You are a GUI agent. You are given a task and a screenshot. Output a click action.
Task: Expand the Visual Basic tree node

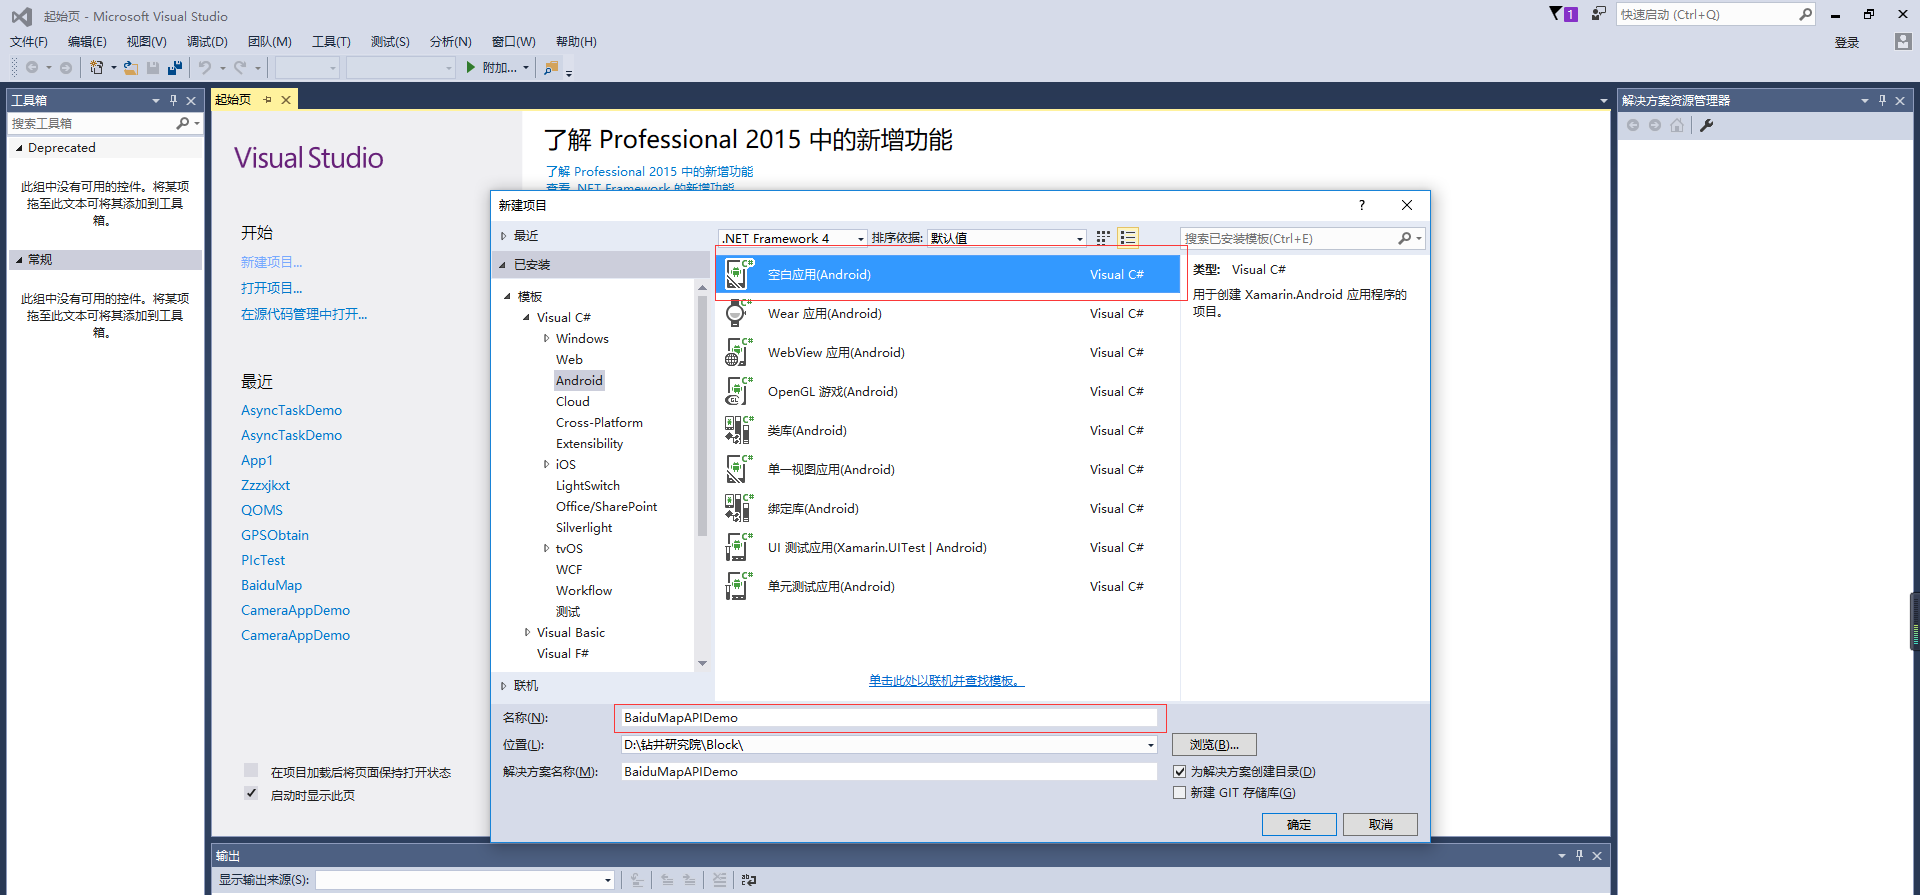click(527, 632)
